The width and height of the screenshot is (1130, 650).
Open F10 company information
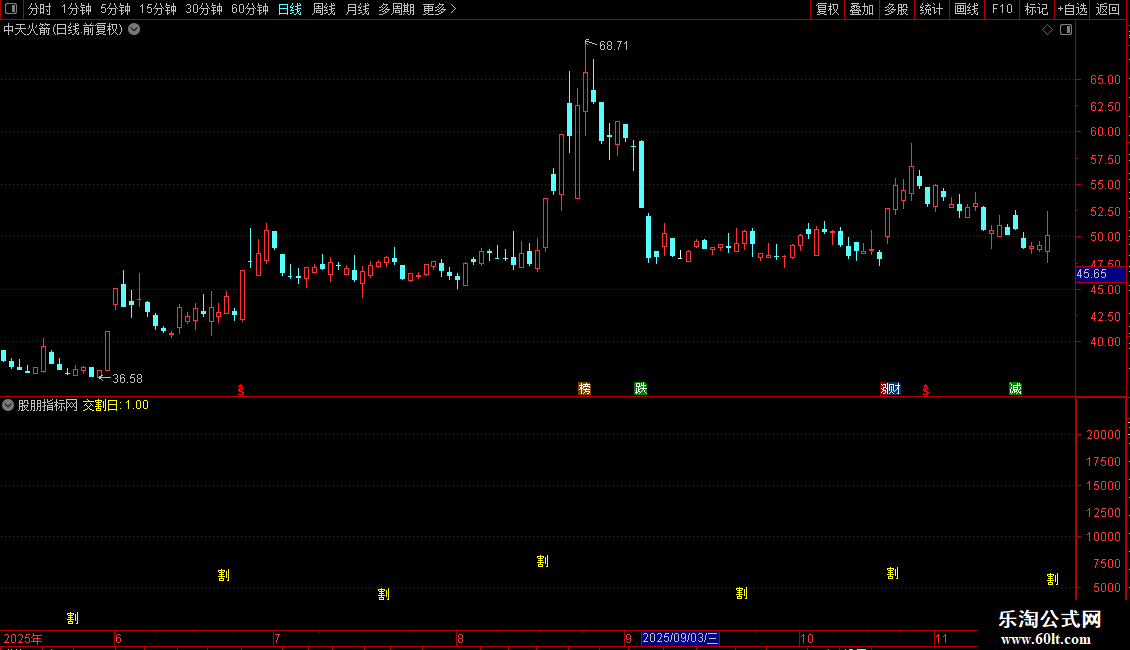1002,9
